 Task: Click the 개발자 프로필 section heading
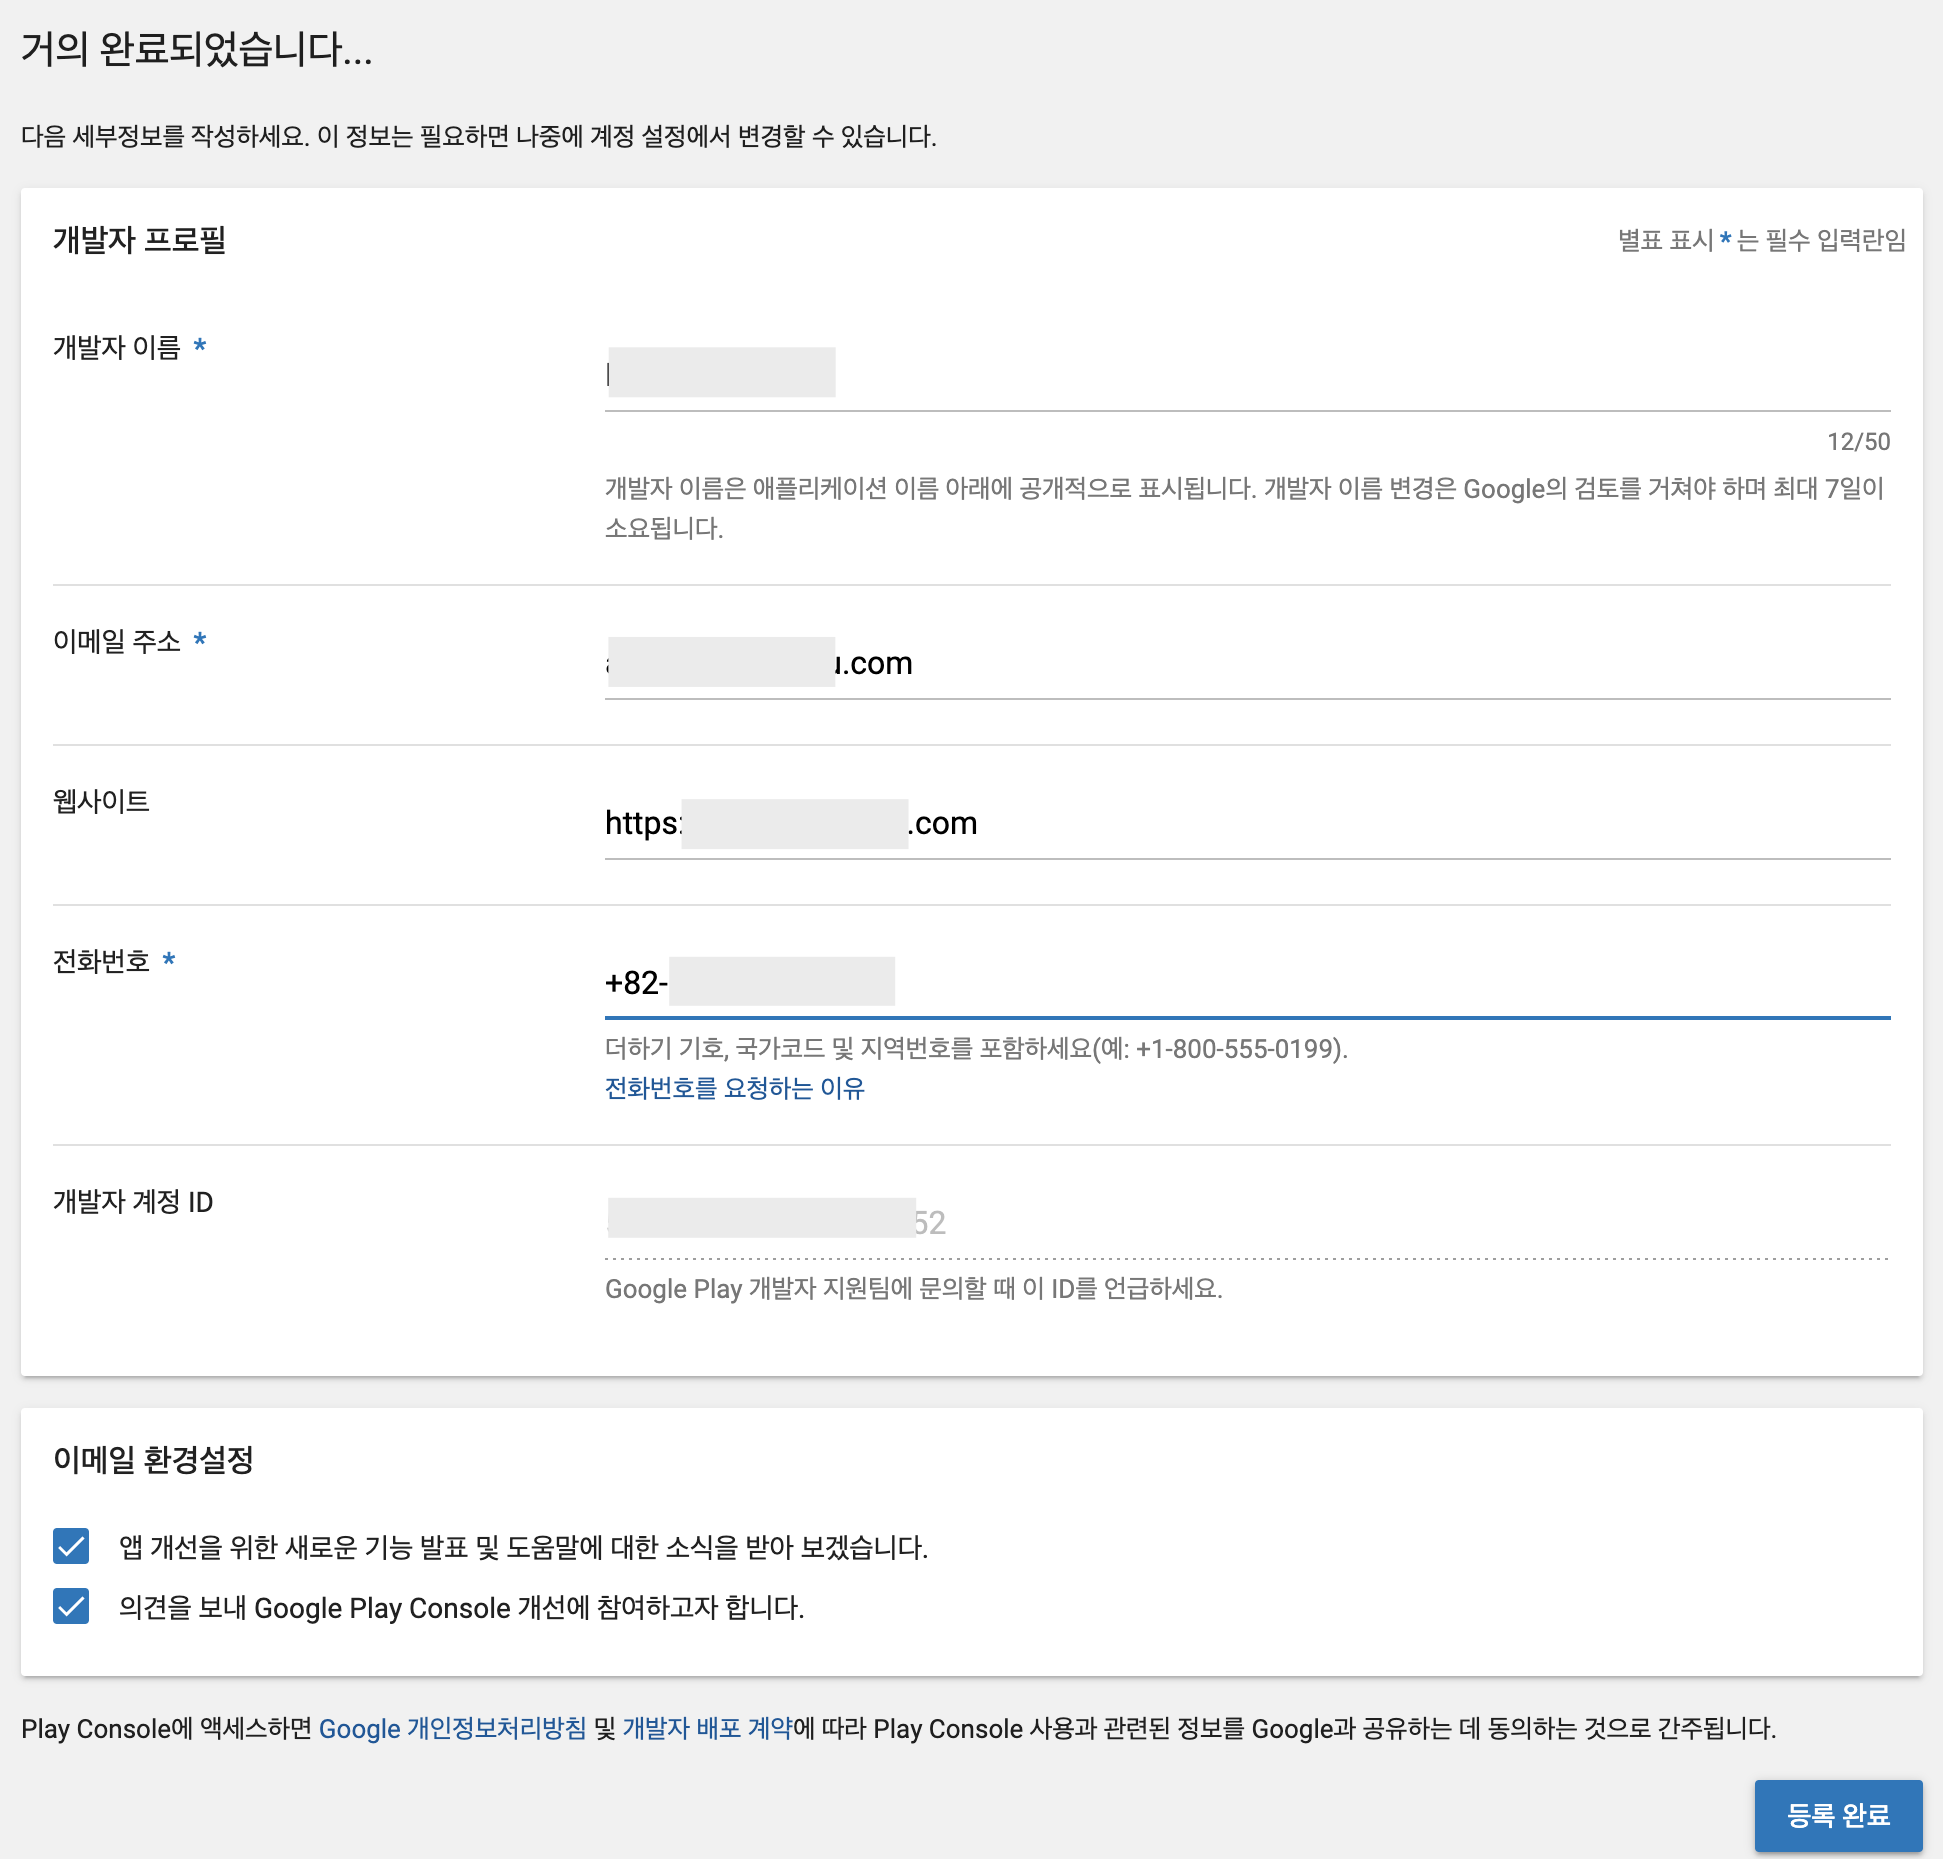pyautogui.click(x=139, y=240)
